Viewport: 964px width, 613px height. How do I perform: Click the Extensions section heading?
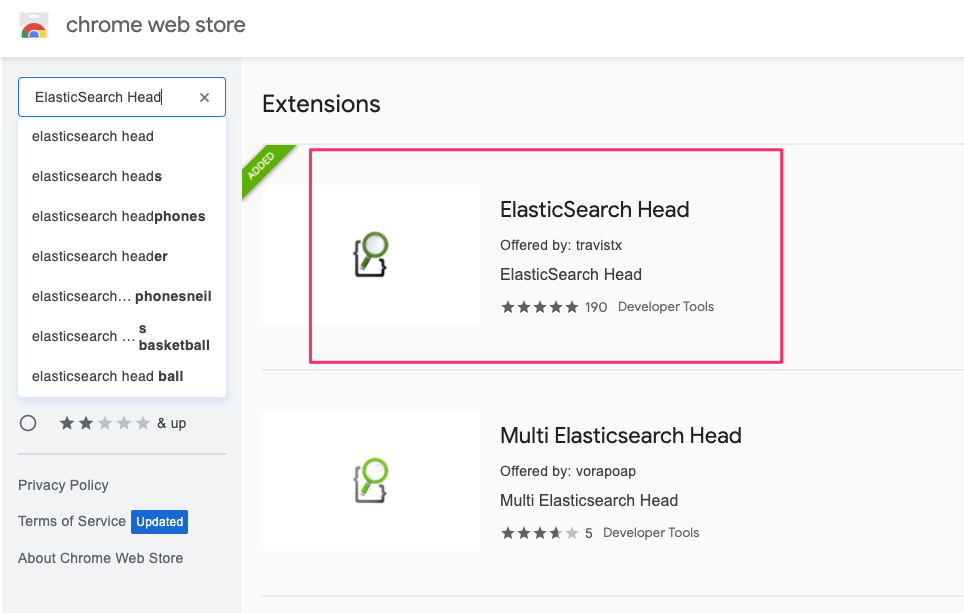click(x=322, y=104)
